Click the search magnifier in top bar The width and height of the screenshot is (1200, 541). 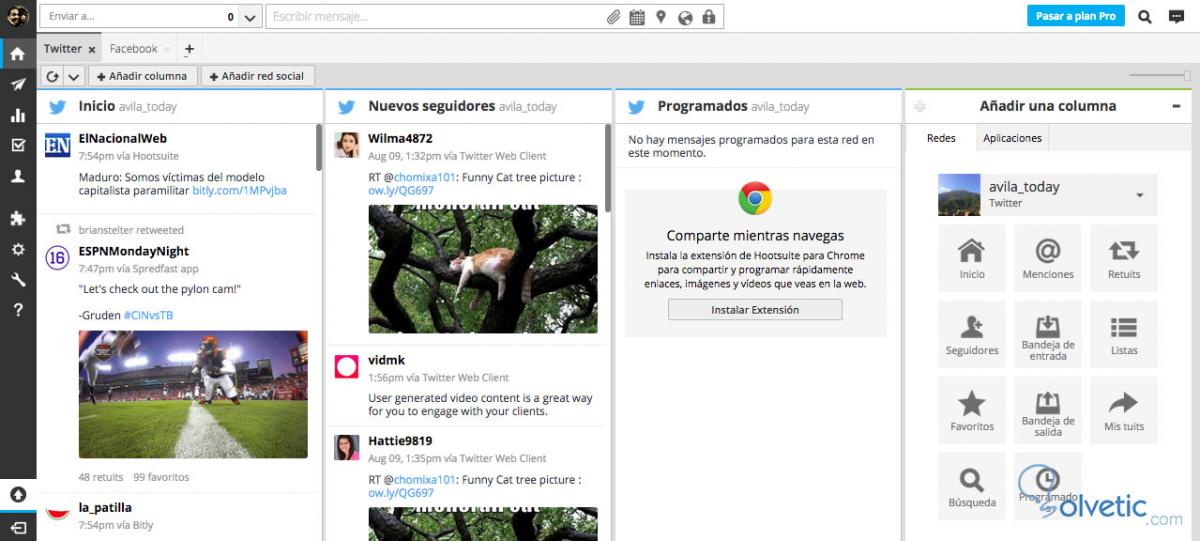pos(1145,16)
